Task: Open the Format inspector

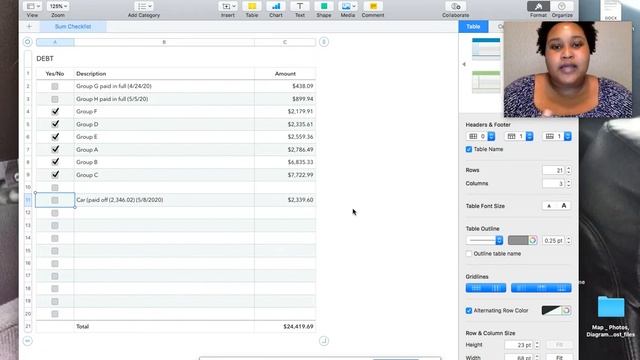Action: (x=538, y=6)
